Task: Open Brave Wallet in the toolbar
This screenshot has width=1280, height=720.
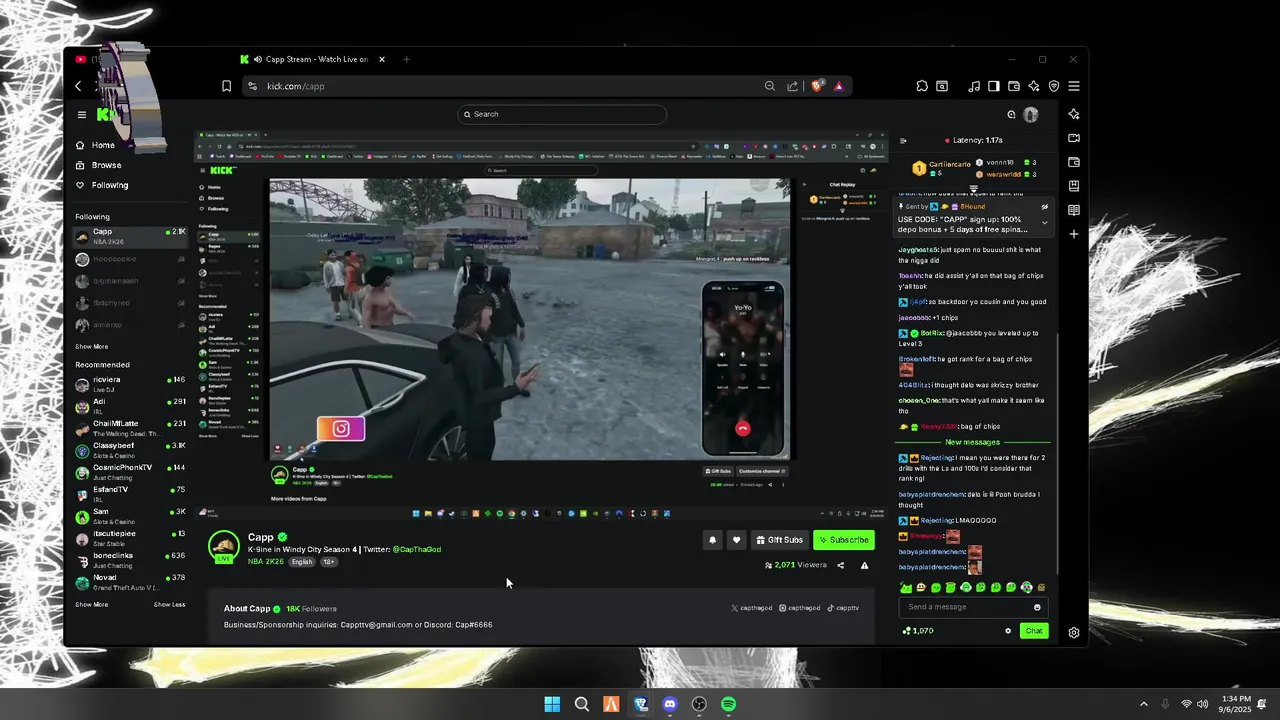Action: 1014,86
